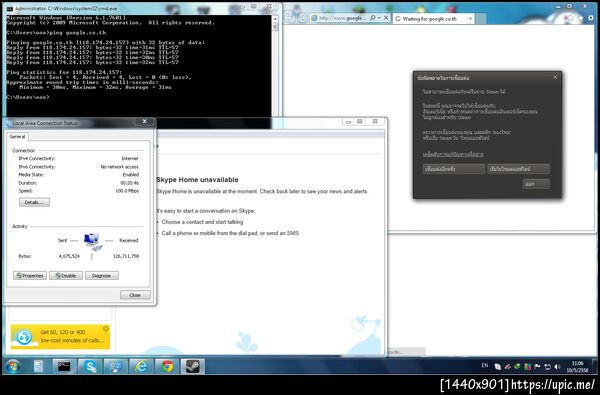Expand the address bar autocomplete dropdown arrow

click(x=379, y=18)
